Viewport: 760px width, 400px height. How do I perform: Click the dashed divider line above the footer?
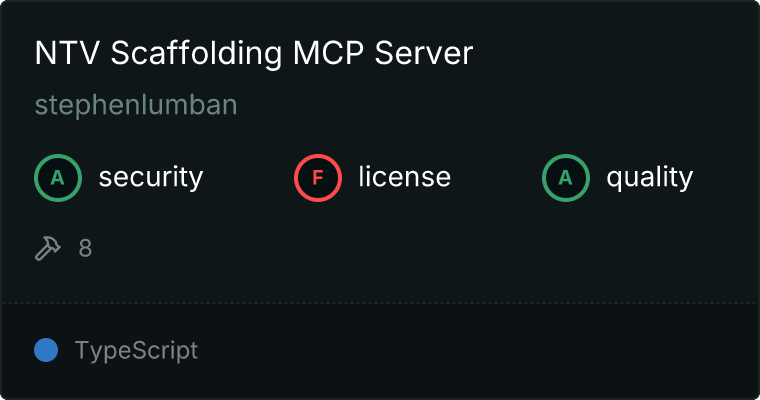click(x=380, y=303)
